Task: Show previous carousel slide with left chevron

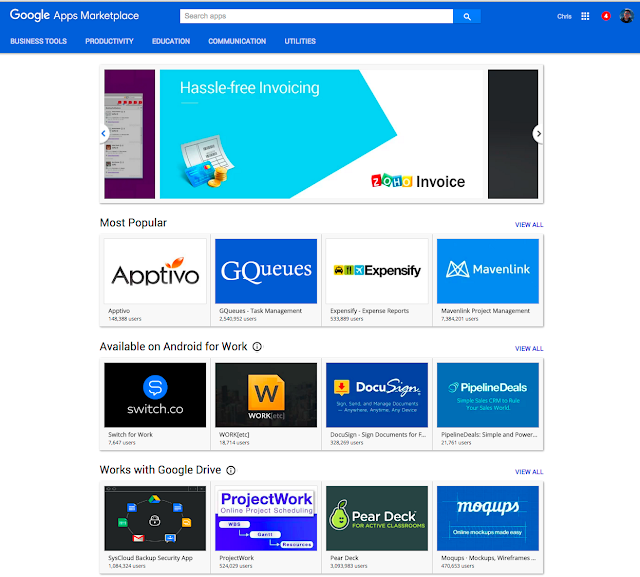Action: [104, 133]
